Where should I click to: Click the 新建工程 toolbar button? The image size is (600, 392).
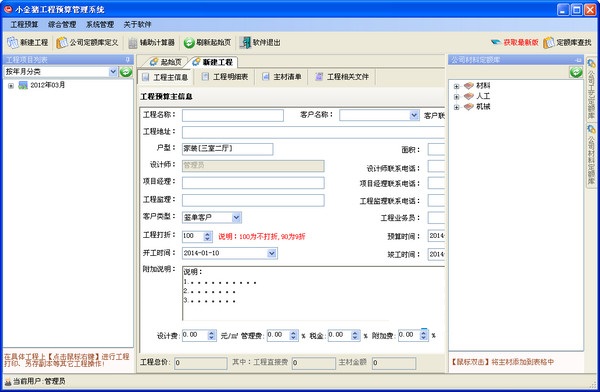click(28, 42)
